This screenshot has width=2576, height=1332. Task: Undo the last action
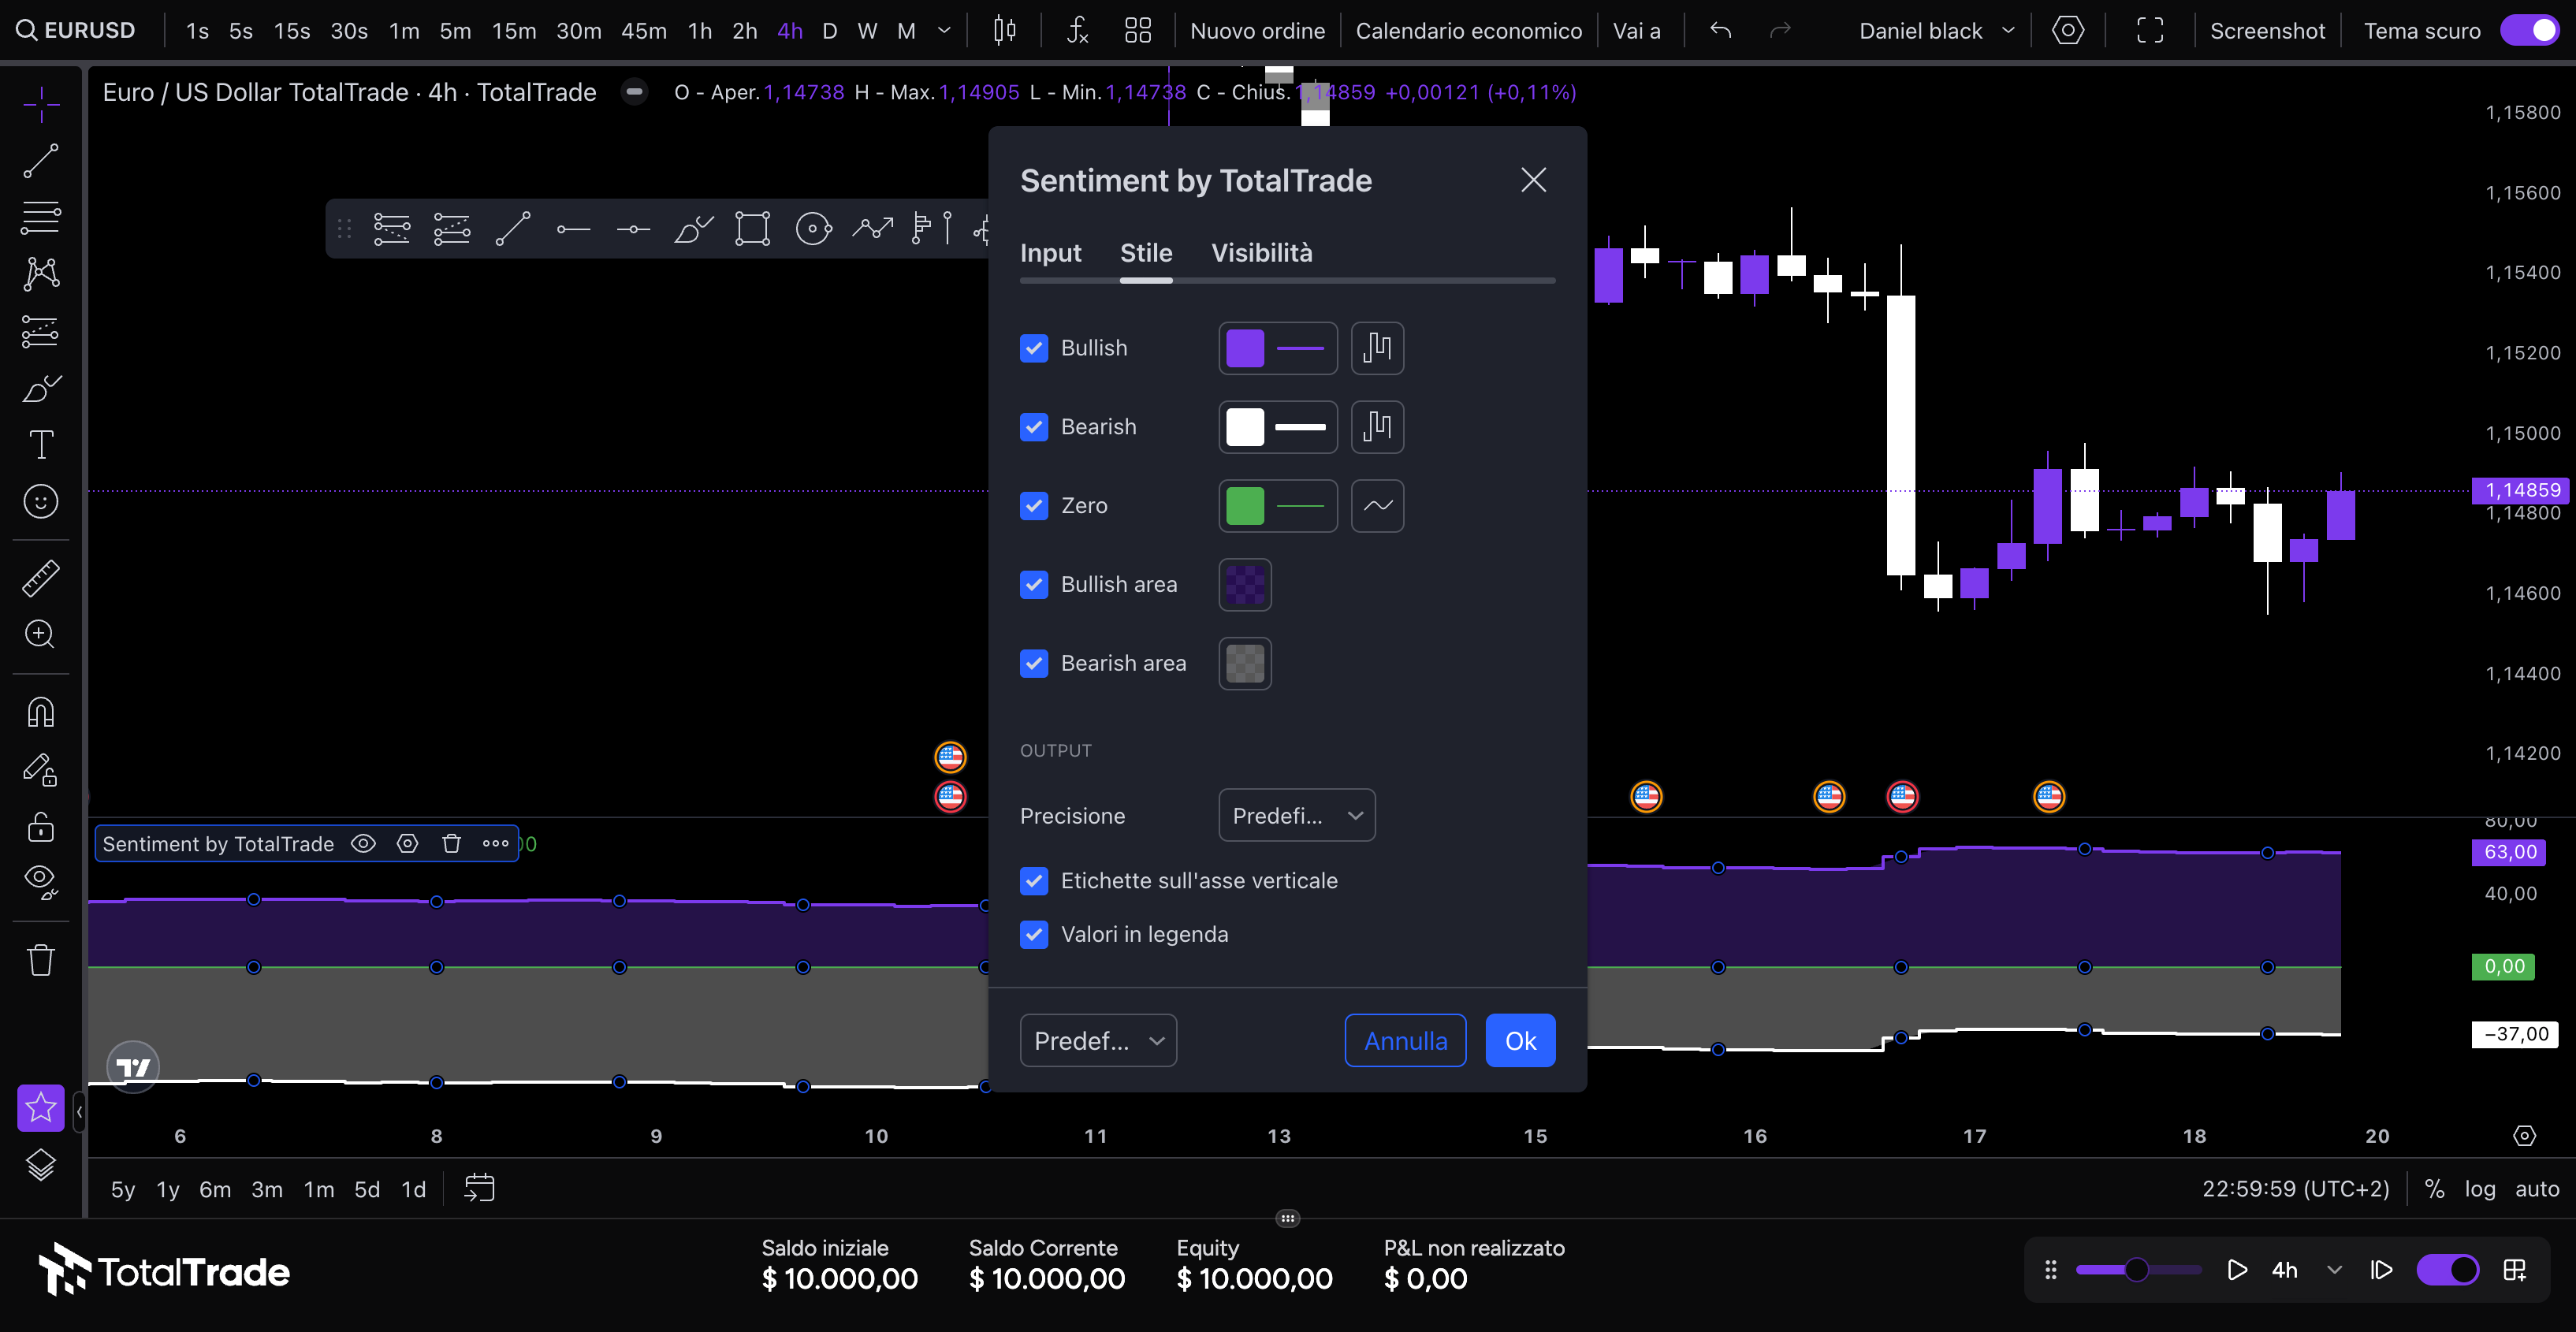pos(1720,30)
